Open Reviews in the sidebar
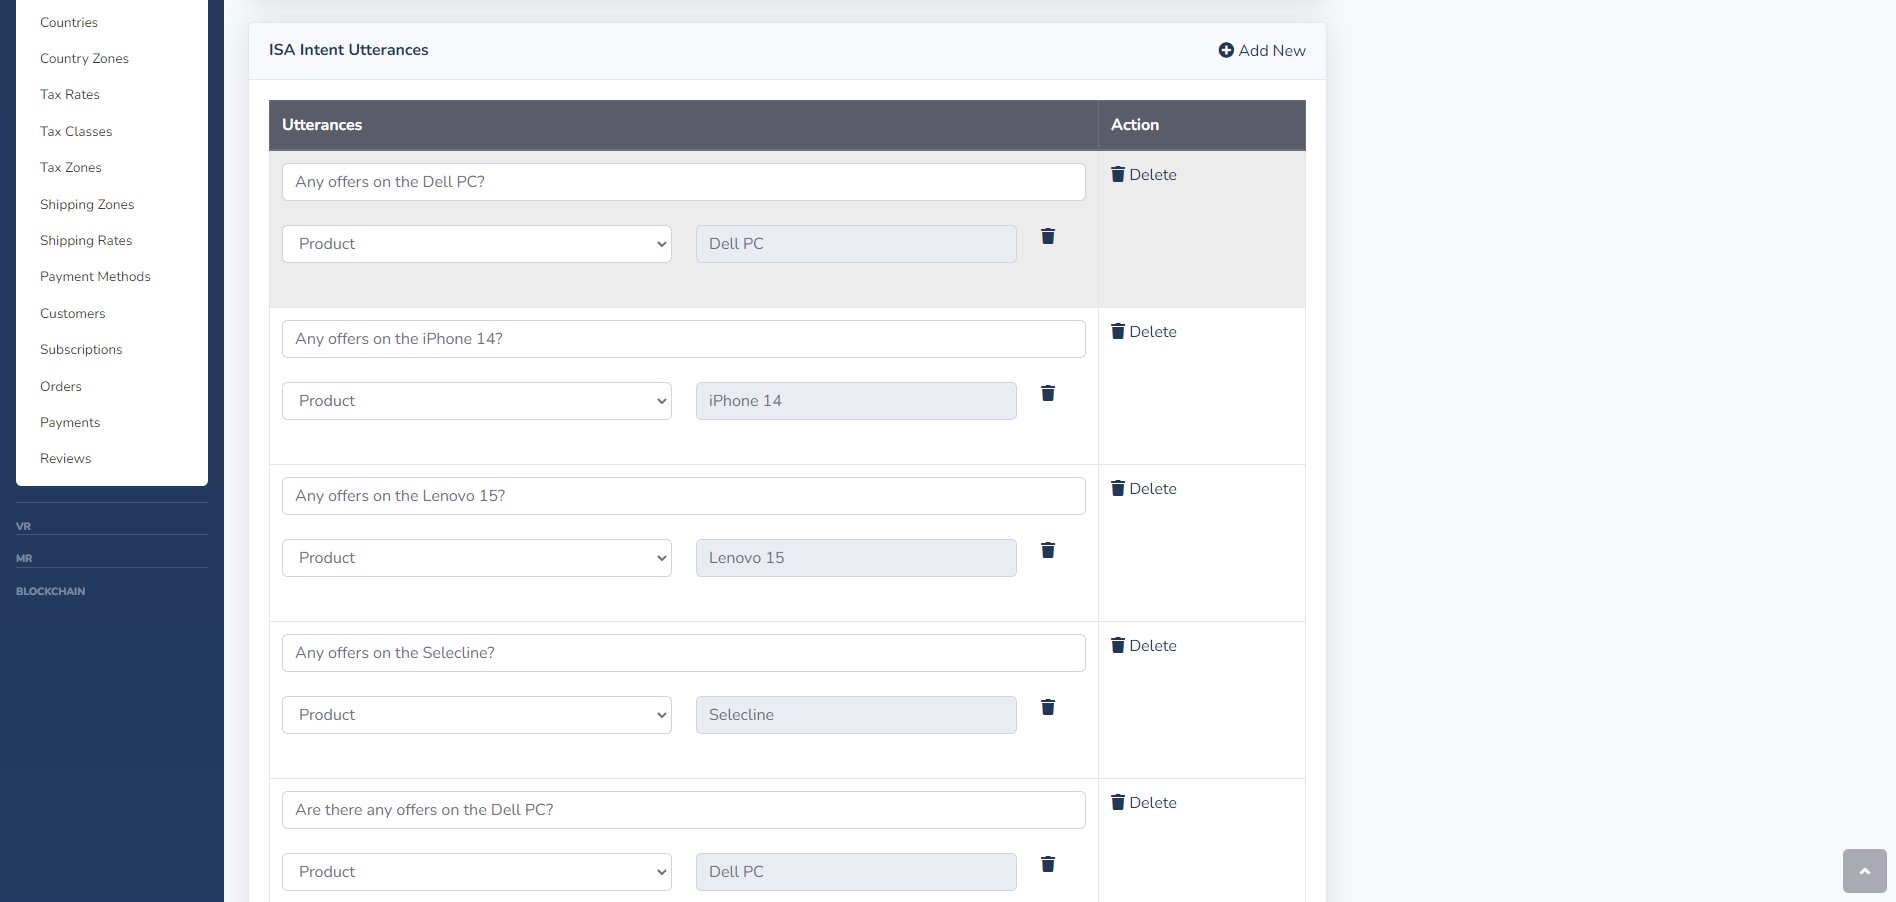This screenshot has width=1896, height=902. (x=65, y=458)
